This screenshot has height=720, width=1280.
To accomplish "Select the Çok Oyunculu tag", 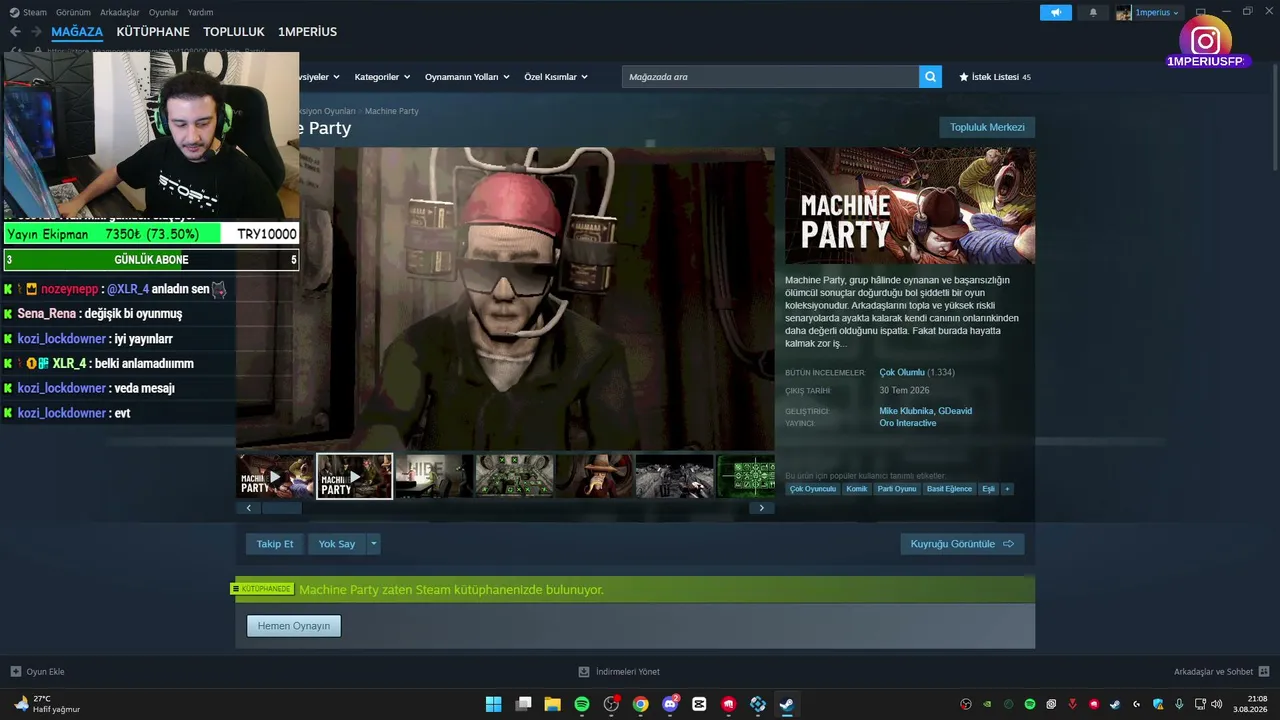I will coord(813,489).
